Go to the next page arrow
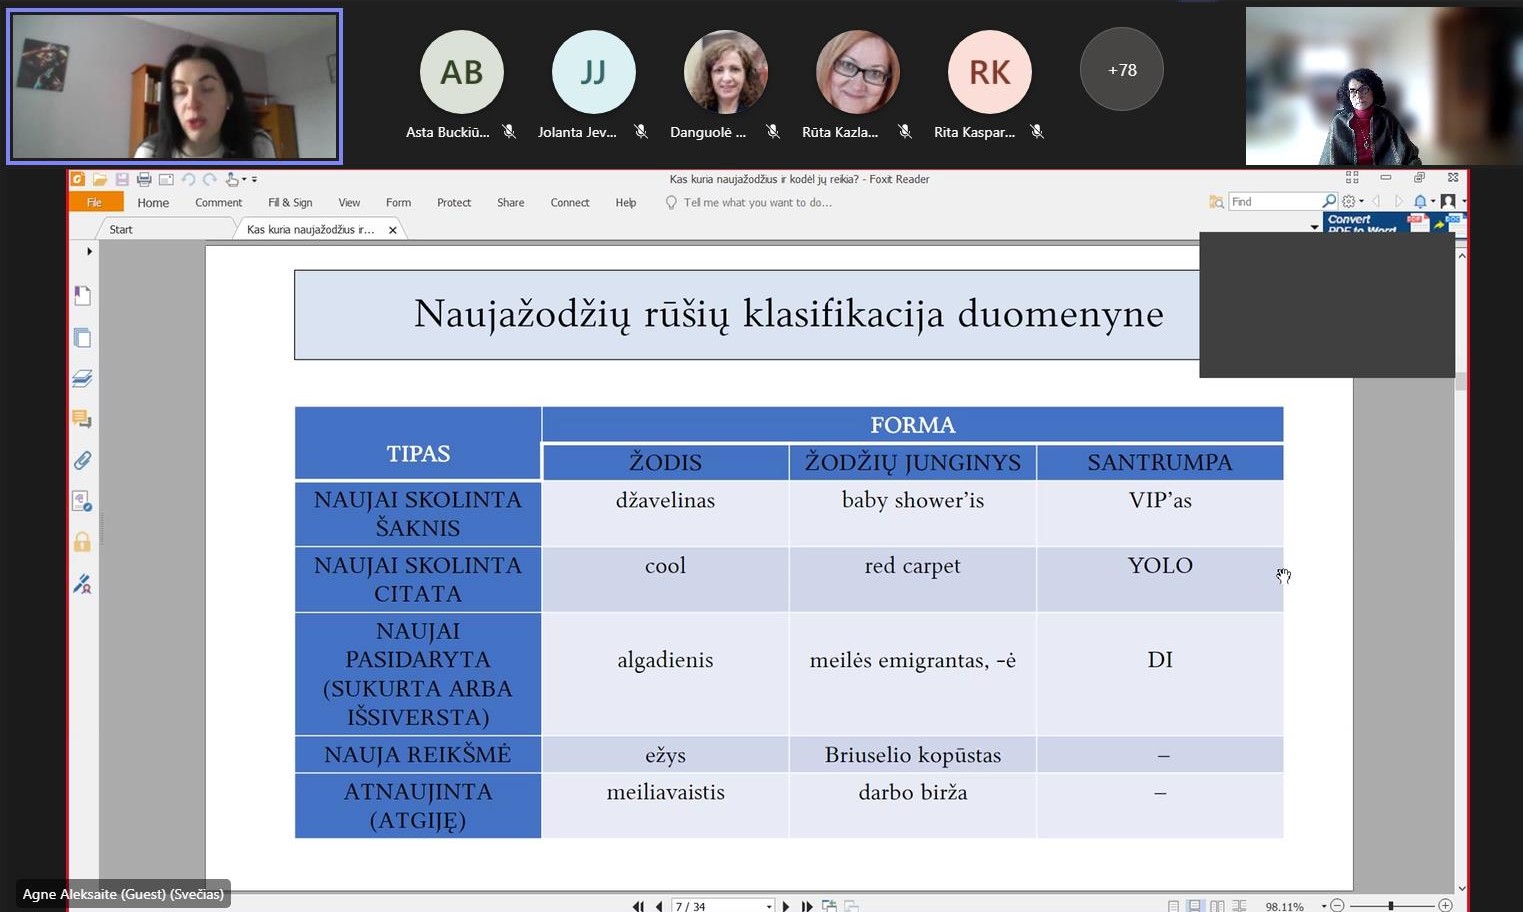The image size is (1523, 912). [786, 906]
